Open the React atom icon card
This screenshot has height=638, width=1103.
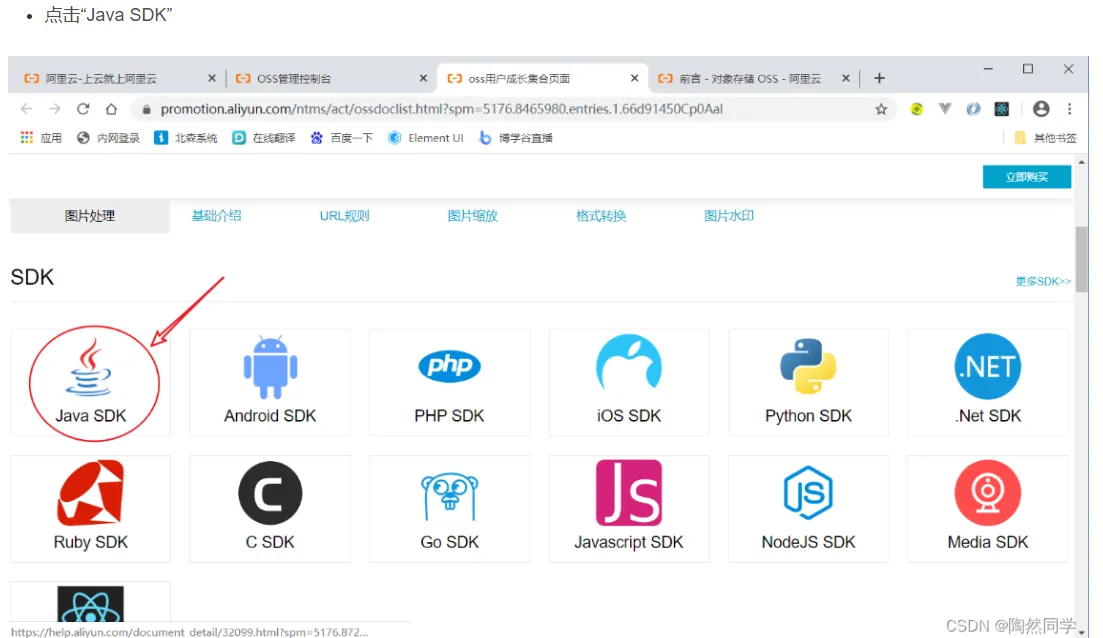[x=91, y=603]
